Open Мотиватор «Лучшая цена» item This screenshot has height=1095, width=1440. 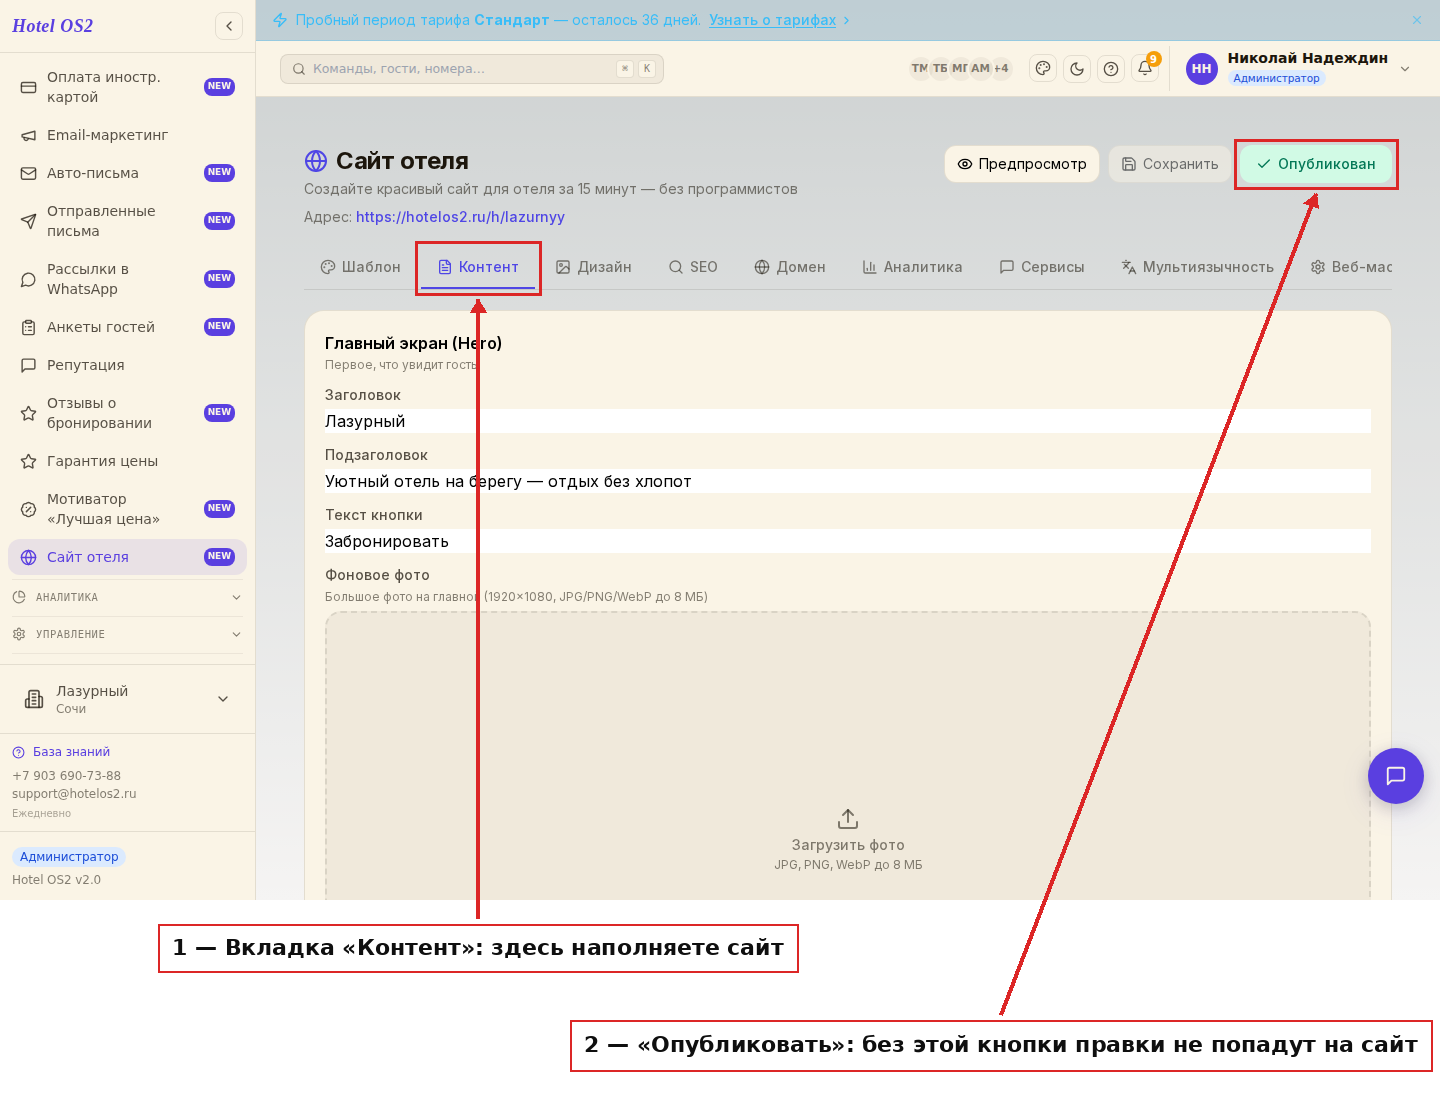point(127,509)
